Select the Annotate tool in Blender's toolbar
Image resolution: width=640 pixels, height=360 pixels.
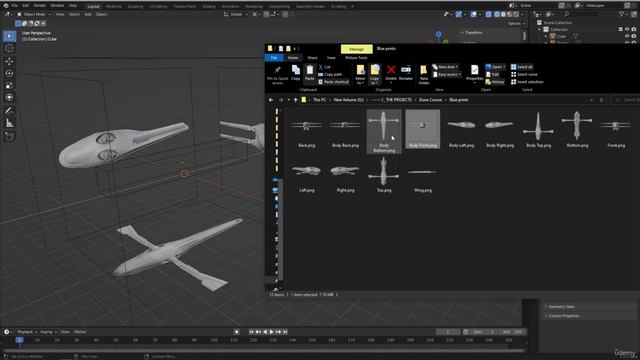(9, 111)
